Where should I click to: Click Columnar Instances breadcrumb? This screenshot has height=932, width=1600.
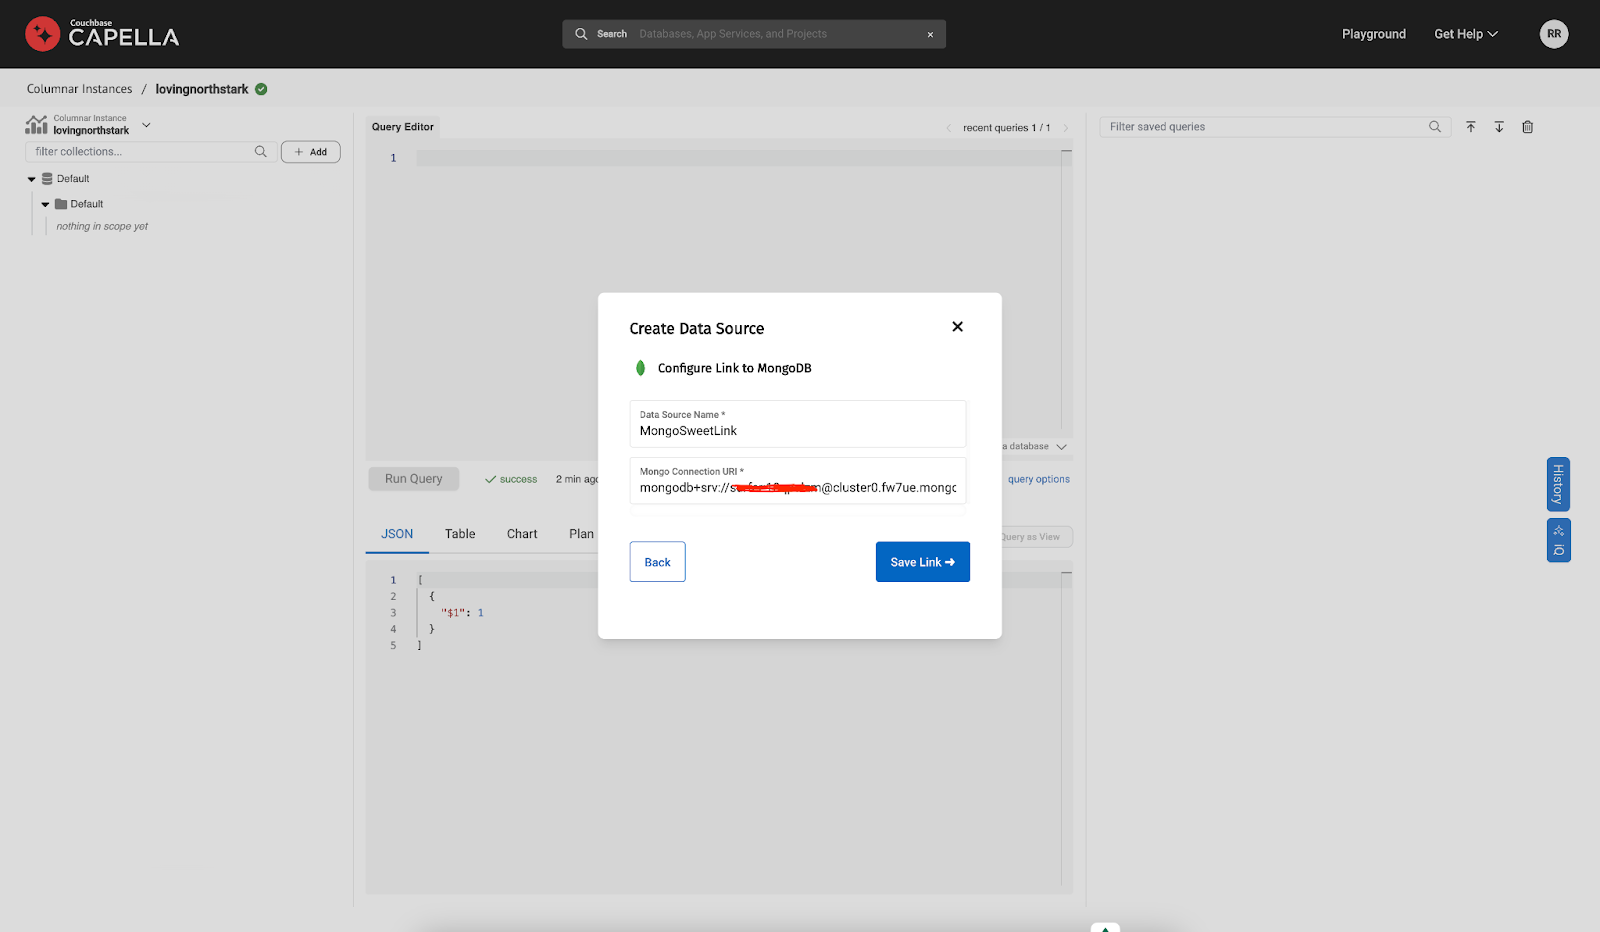(x=79, y=89)
